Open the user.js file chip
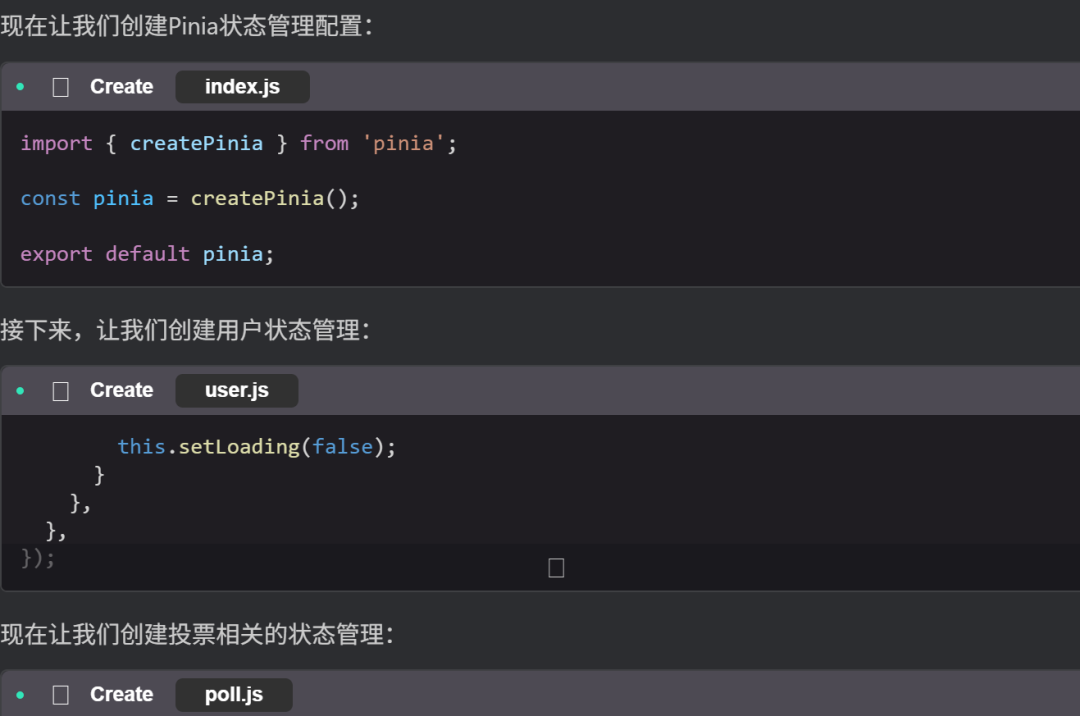Viewport: 1080px width, 716px height. [x=237, y=391]
